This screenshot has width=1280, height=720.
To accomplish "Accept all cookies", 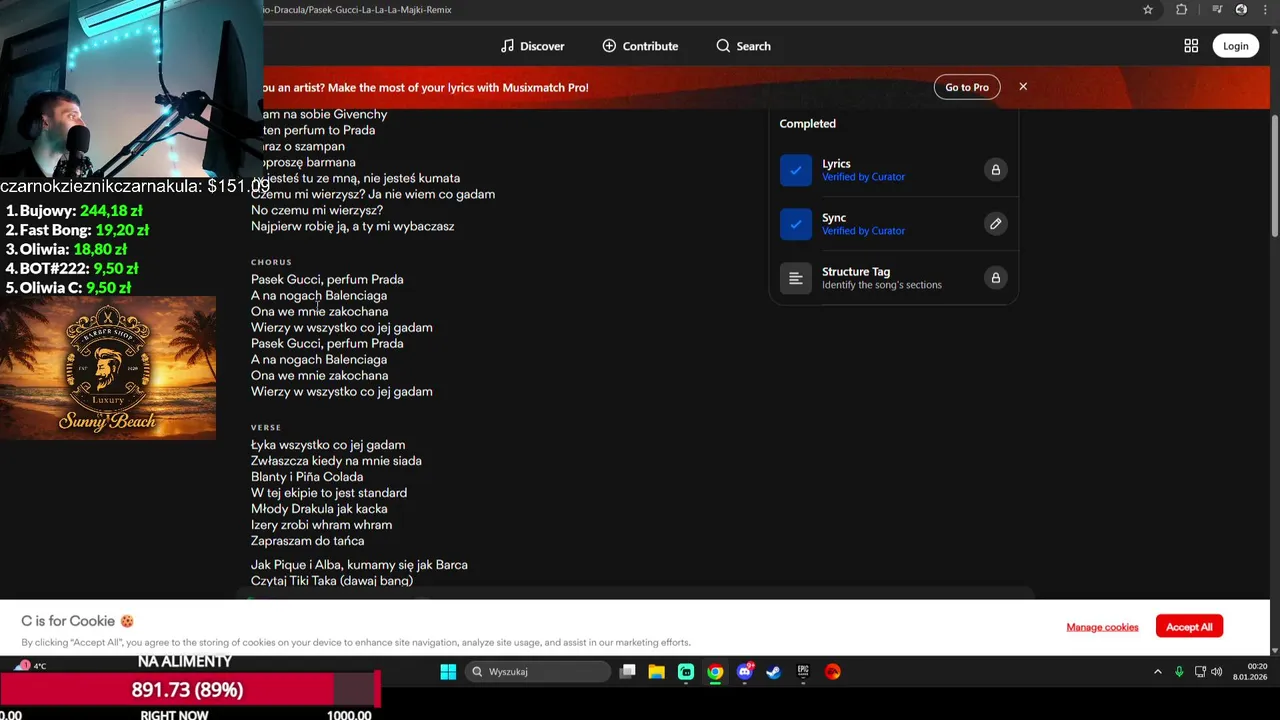I will click(x=1189, y=627).
